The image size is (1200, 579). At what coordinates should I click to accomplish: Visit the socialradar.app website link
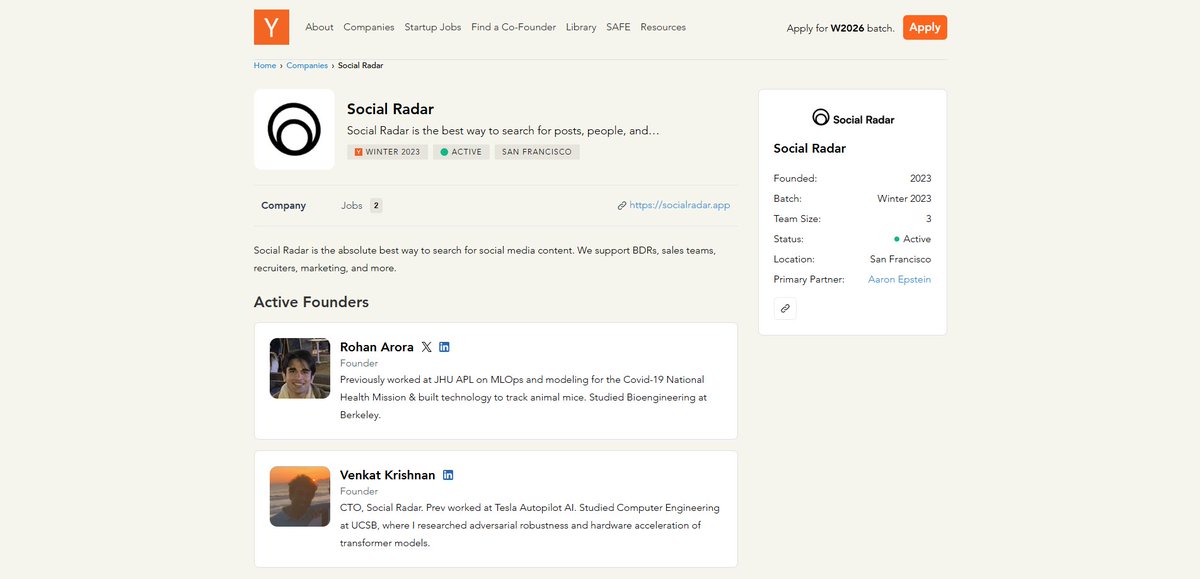(x=679, y=204)
